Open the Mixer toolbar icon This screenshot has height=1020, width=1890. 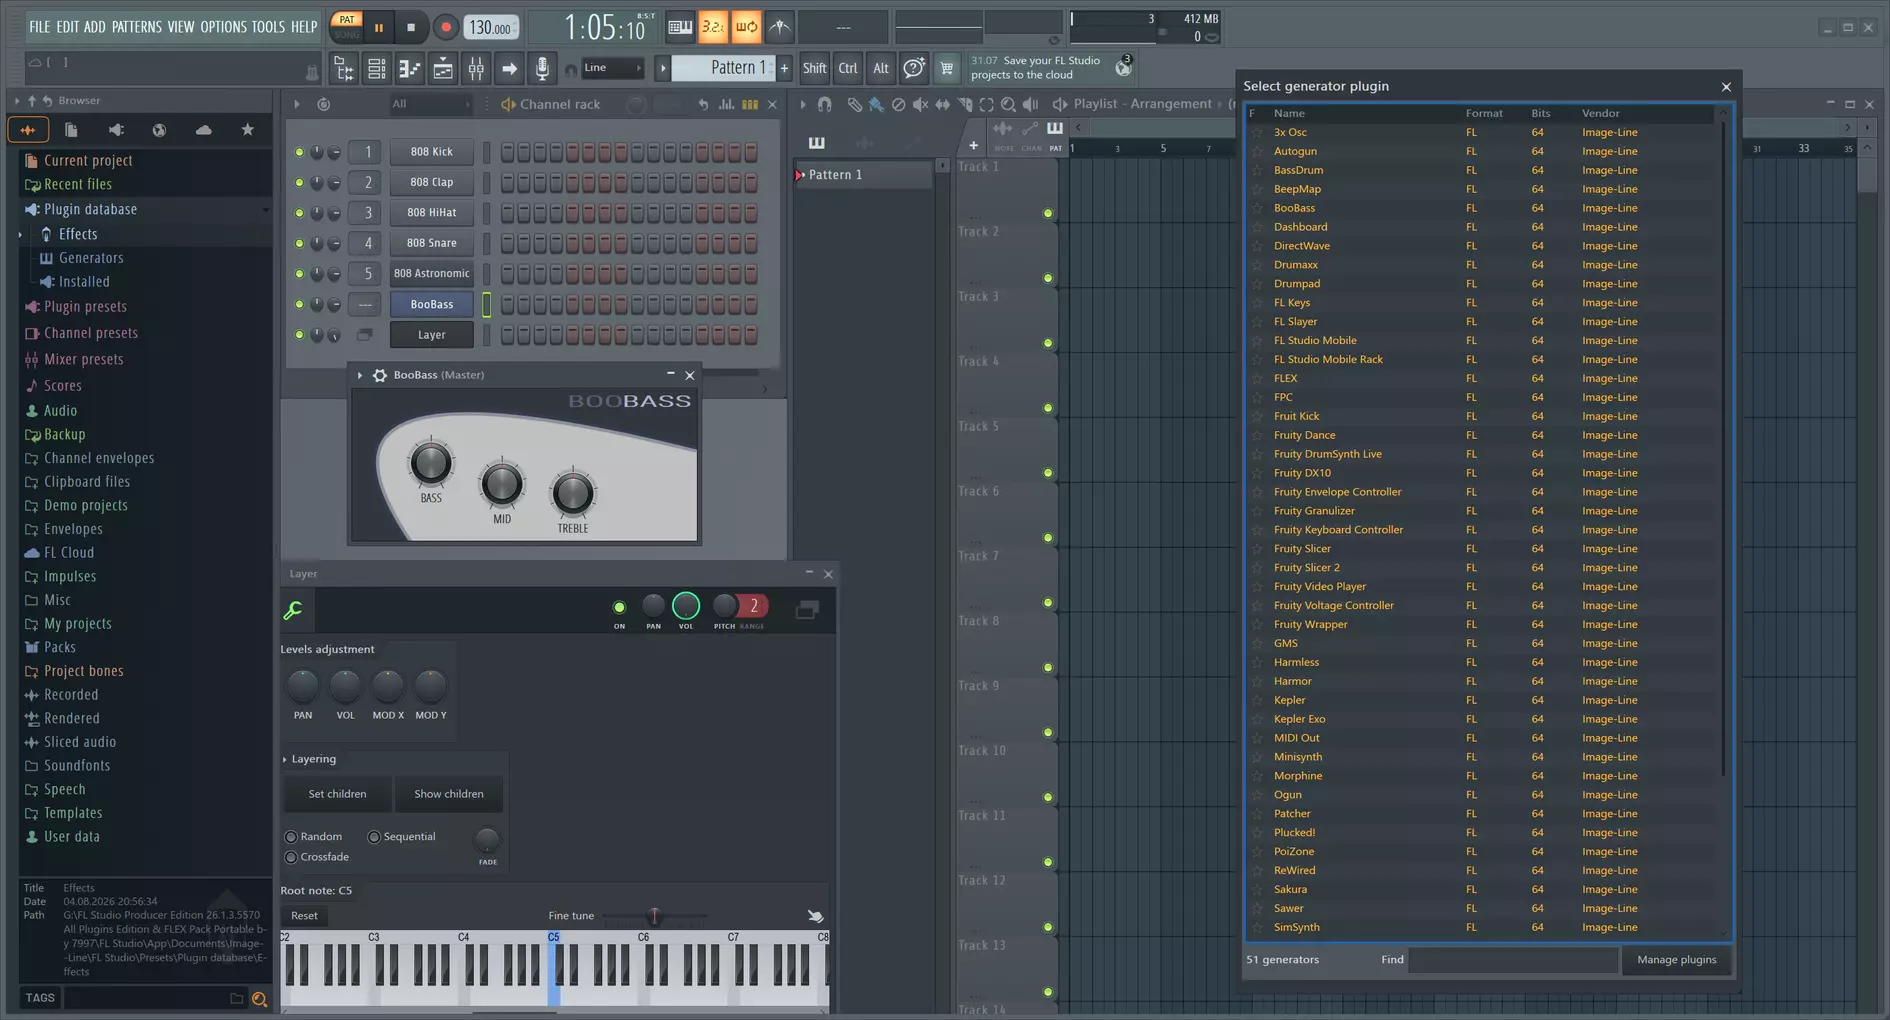coord(476,68)
